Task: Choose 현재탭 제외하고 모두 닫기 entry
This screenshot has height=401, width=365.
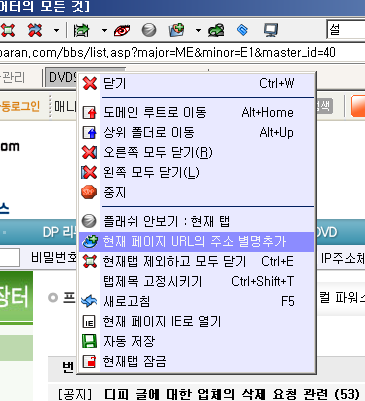Action: (197, 262)
